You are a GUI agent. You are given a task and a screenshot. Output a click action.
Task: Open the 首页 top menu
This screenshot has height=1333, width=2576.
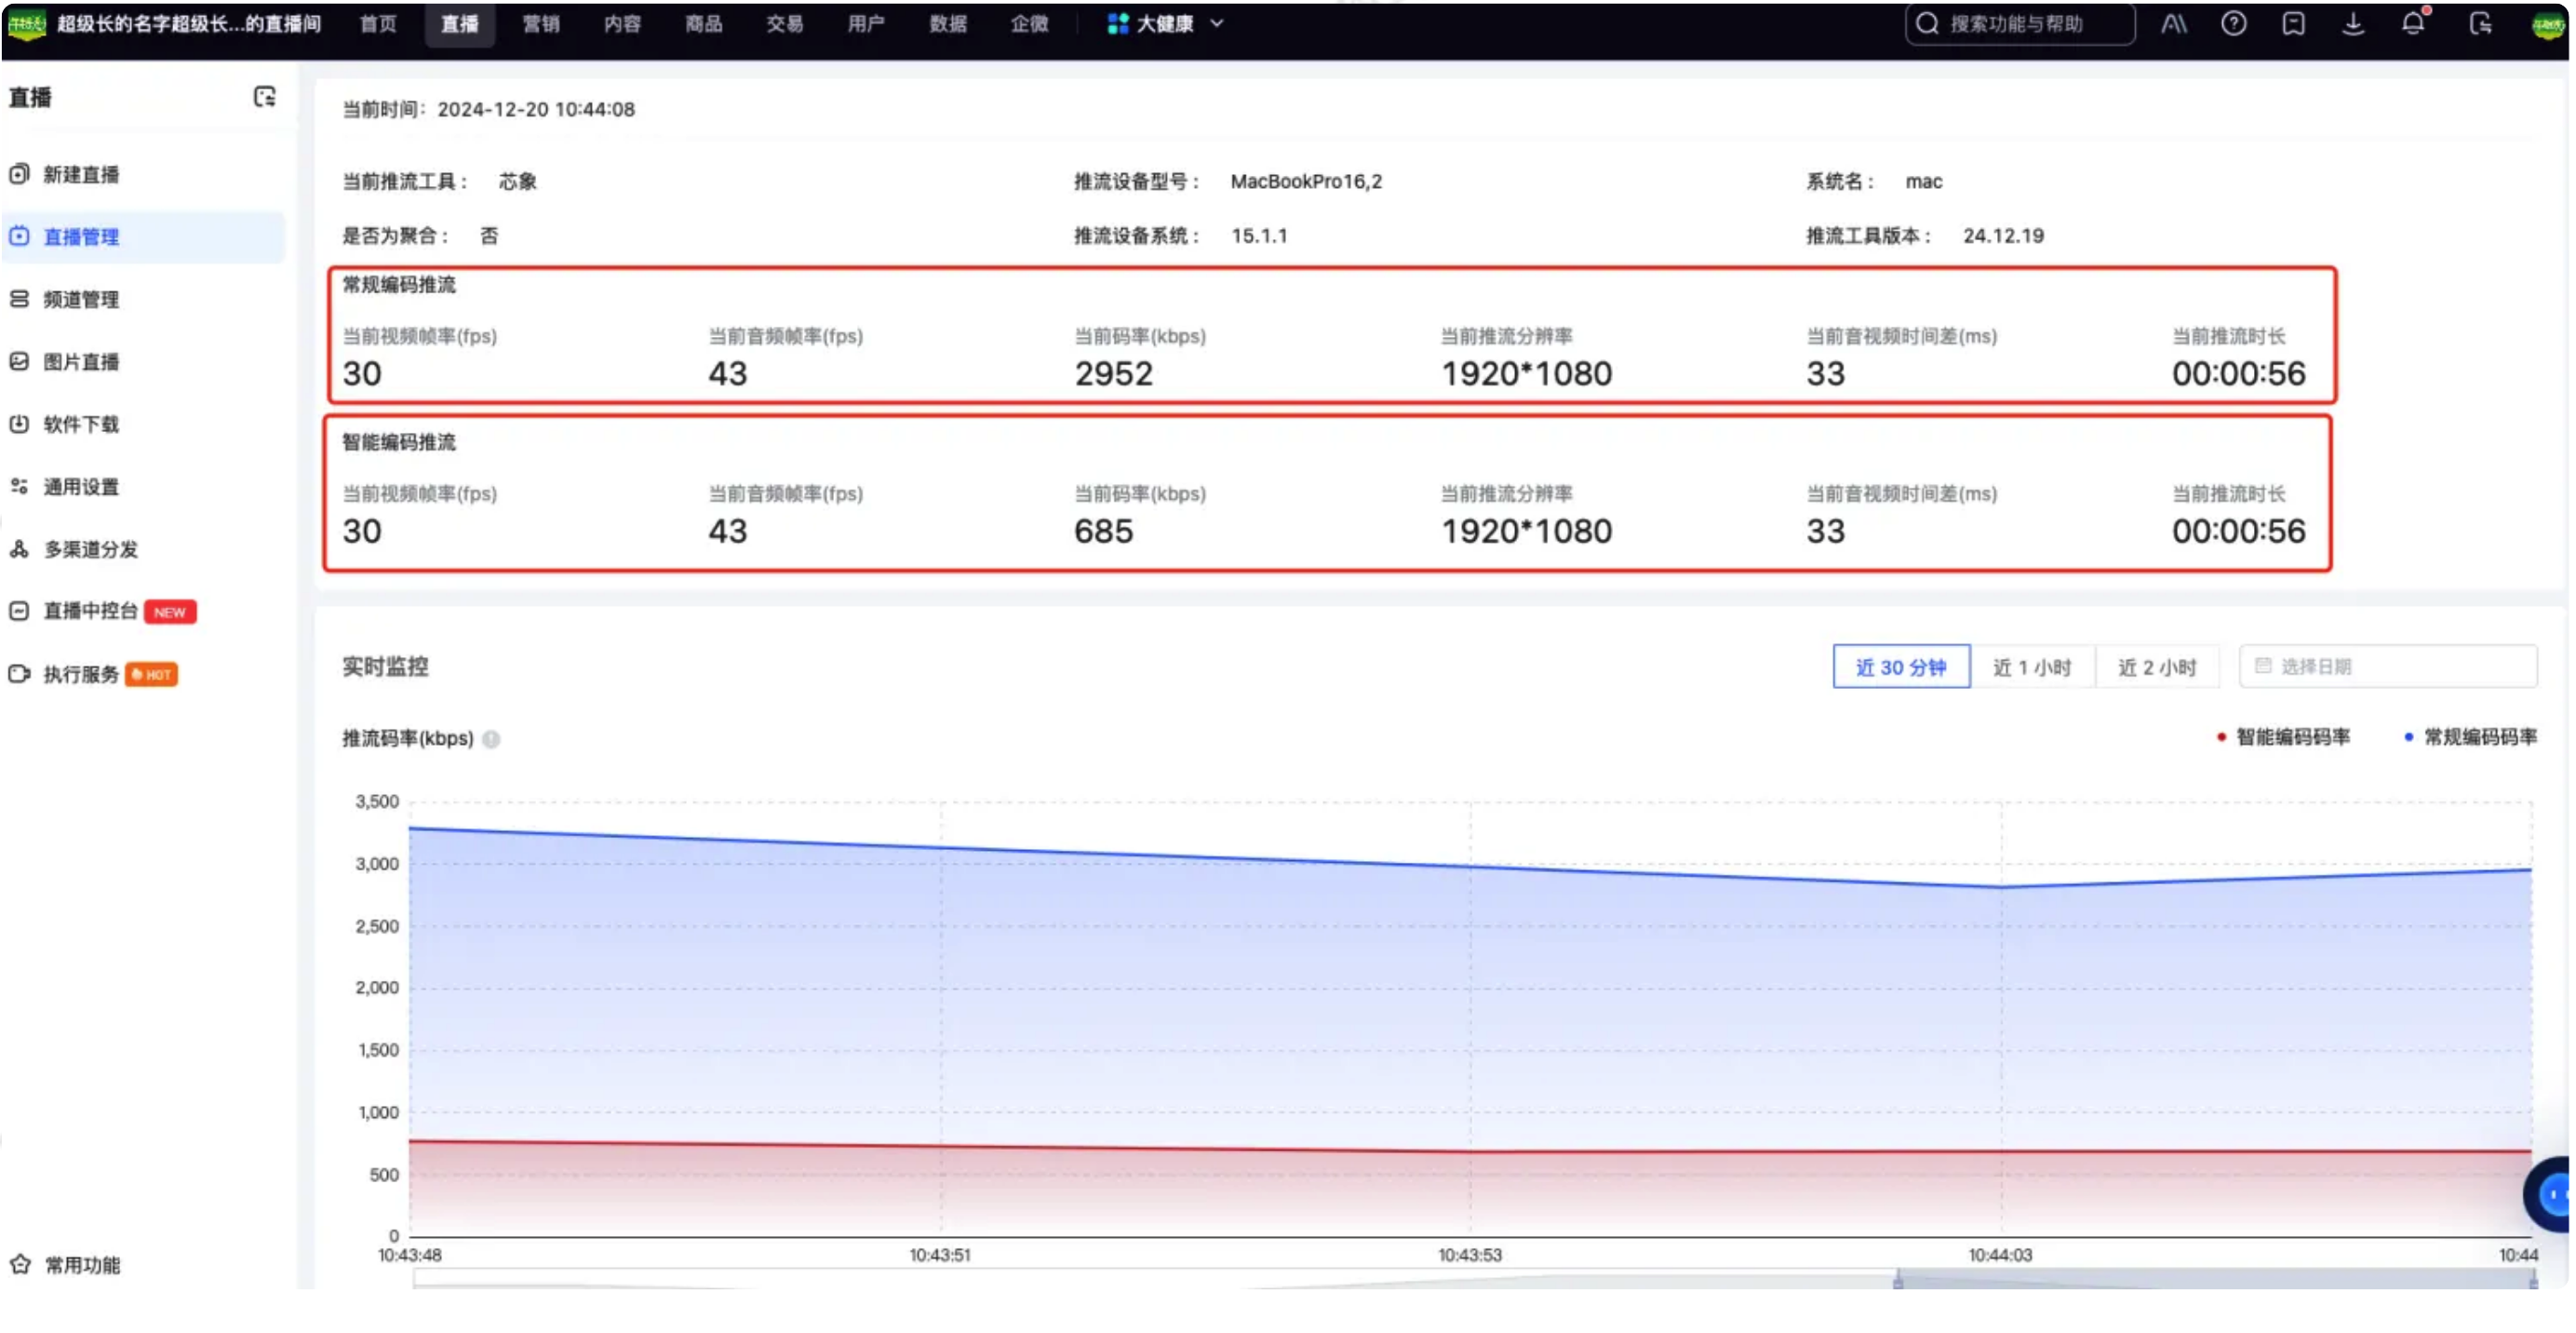coord(378,24)
